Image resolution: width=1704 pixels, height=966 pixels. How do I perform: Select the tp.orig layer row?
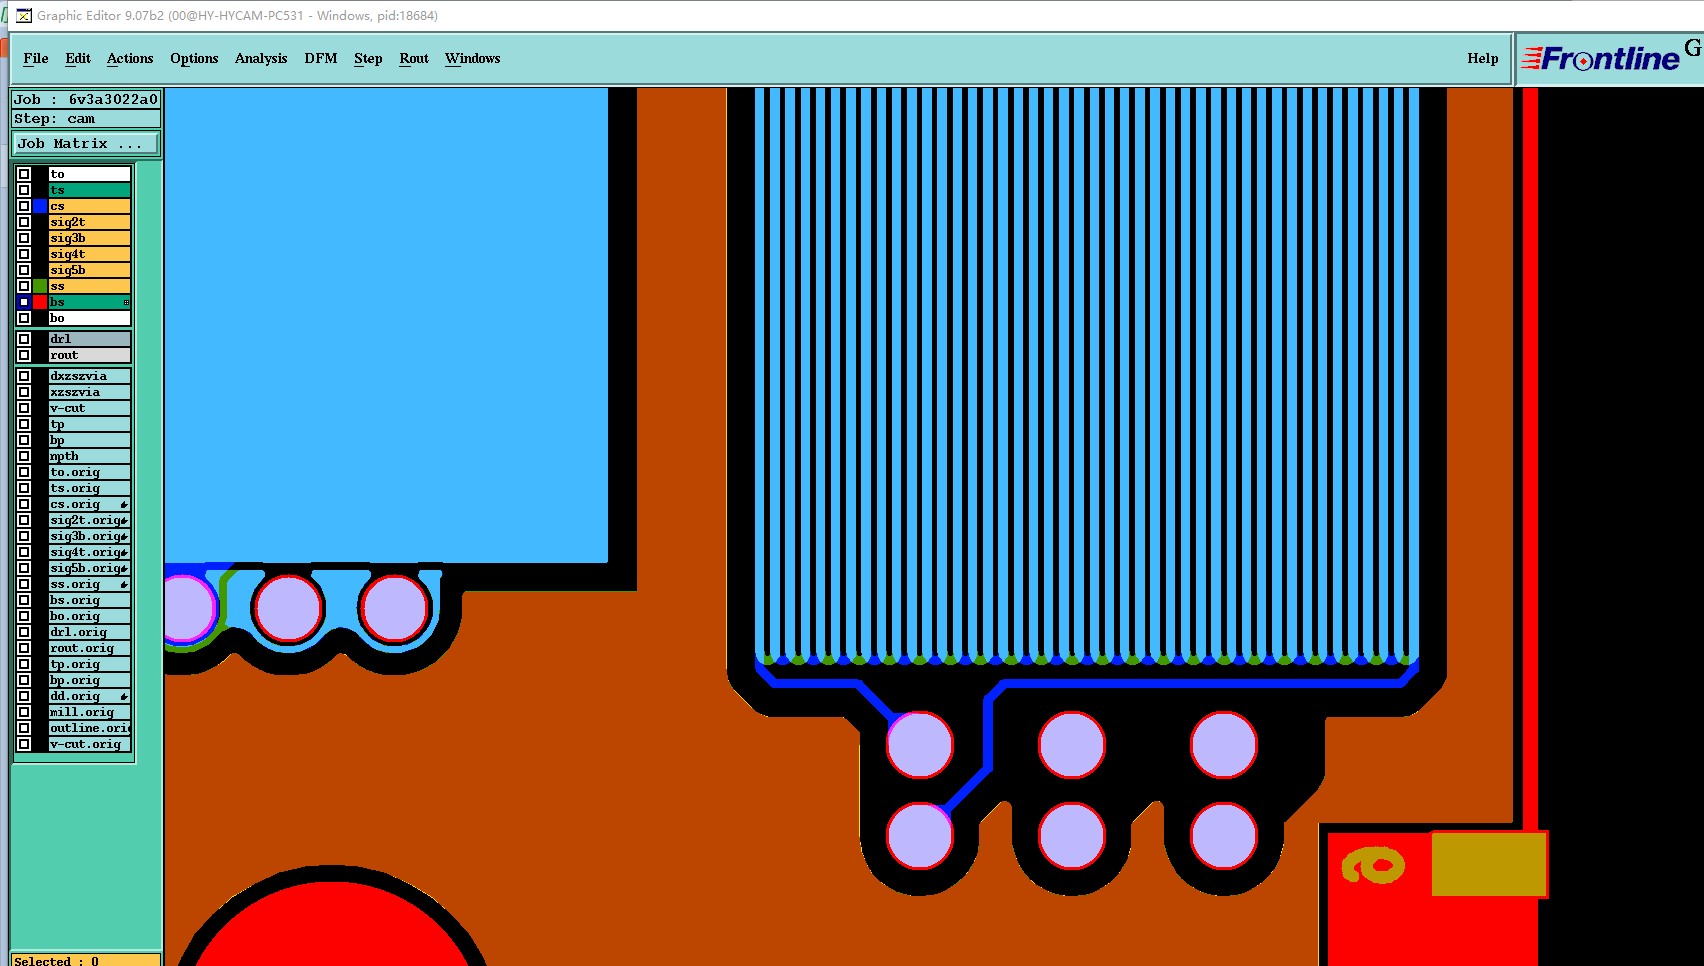coord(90,664)
